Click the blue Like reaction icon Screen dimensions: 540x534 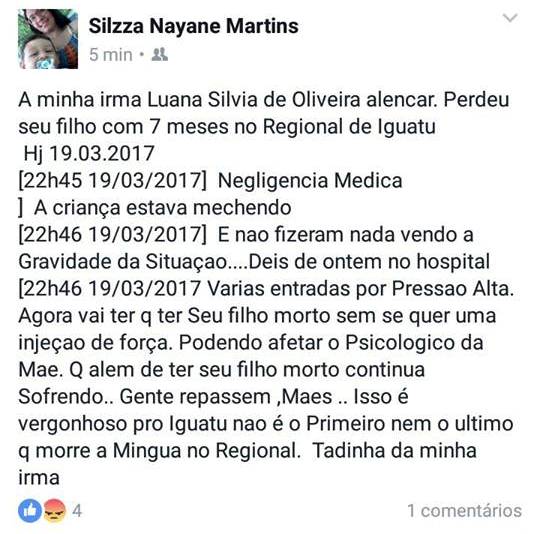pos(30,510)
